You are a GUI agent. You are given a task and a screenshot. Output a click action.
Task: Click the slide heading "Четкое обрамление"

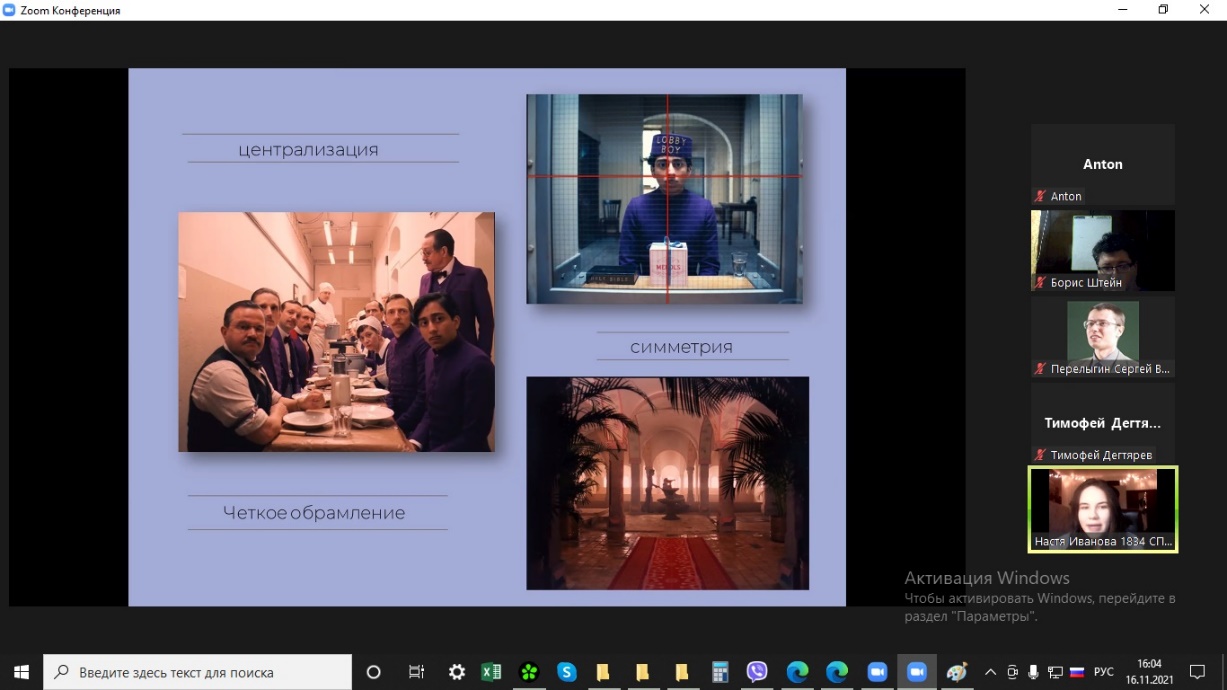click(314, 513)
